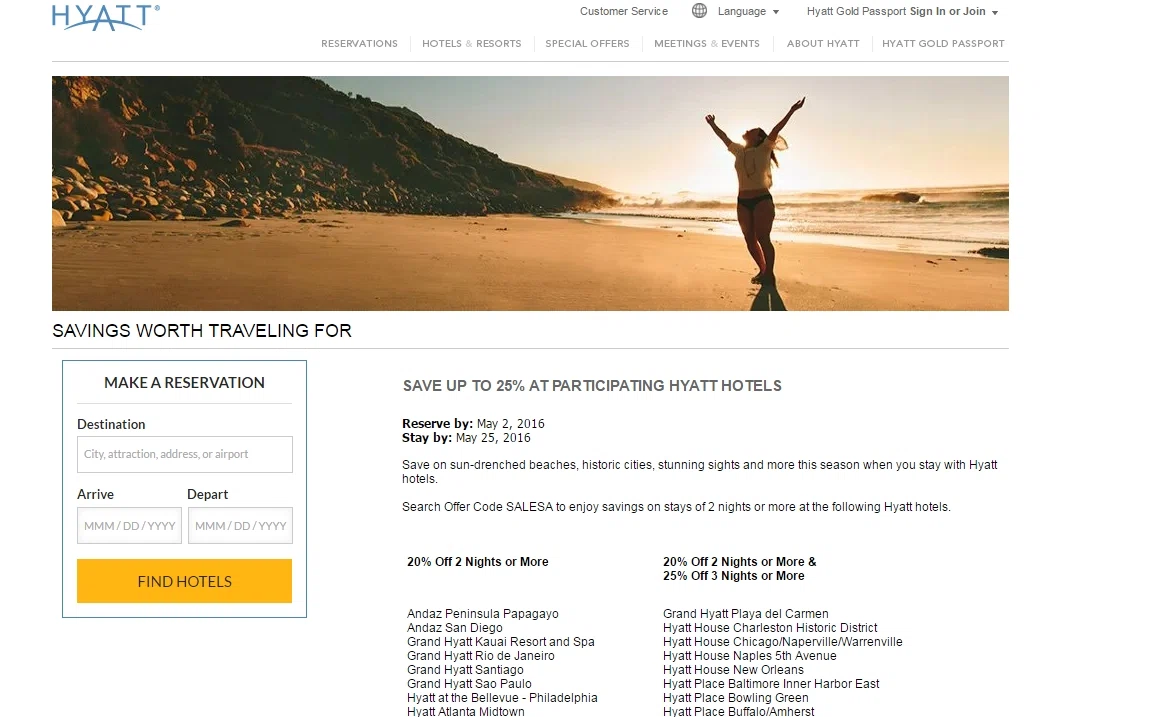Open the Hotels & Resorts menu
The width and height of the screenshot is (1167, 717).
472,43
